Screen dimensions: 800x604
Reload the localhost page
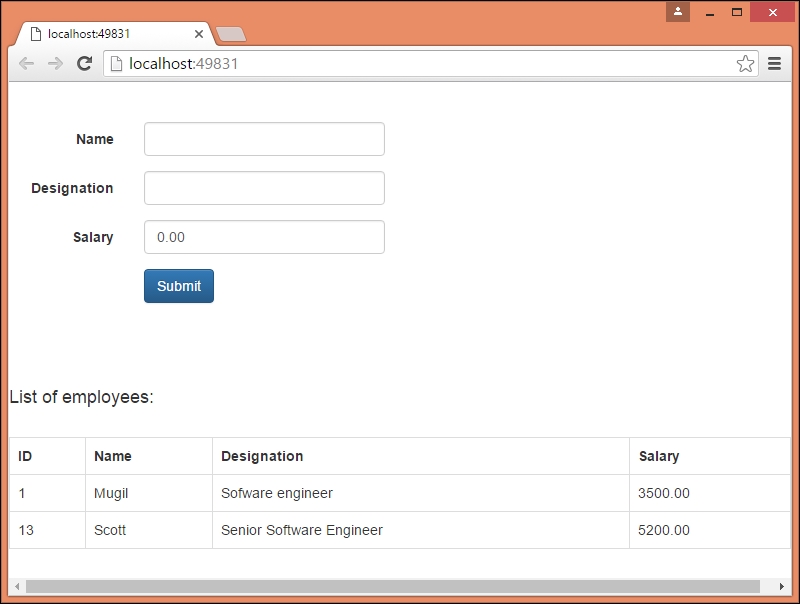point(84,63)
